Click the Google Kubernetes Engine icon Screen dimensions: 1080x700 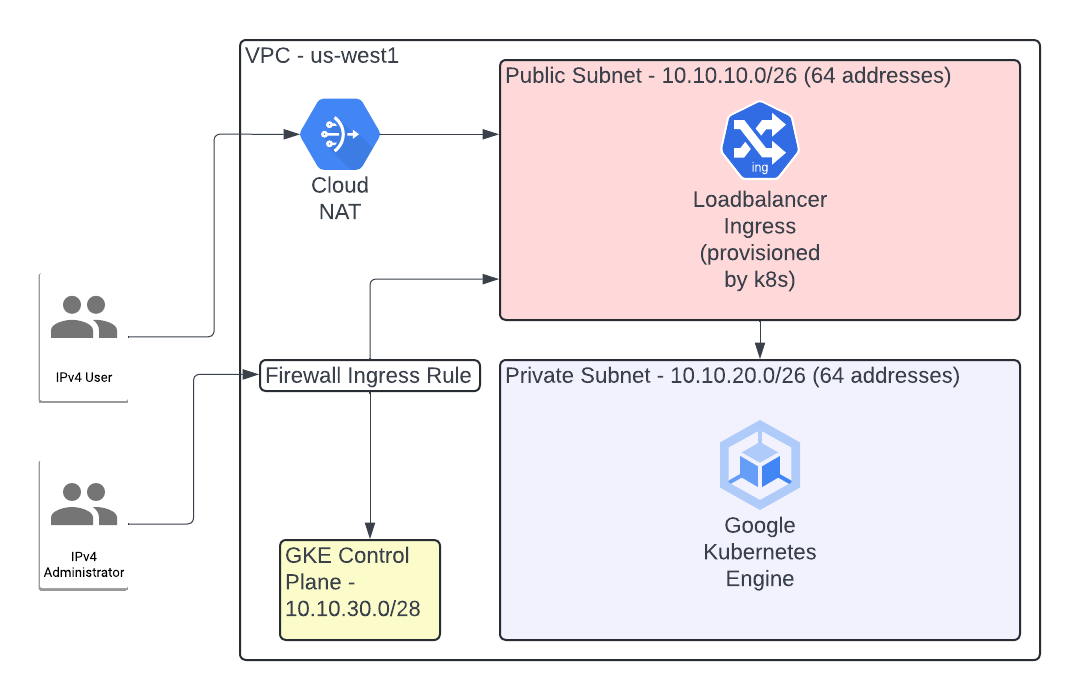(760, 464)
